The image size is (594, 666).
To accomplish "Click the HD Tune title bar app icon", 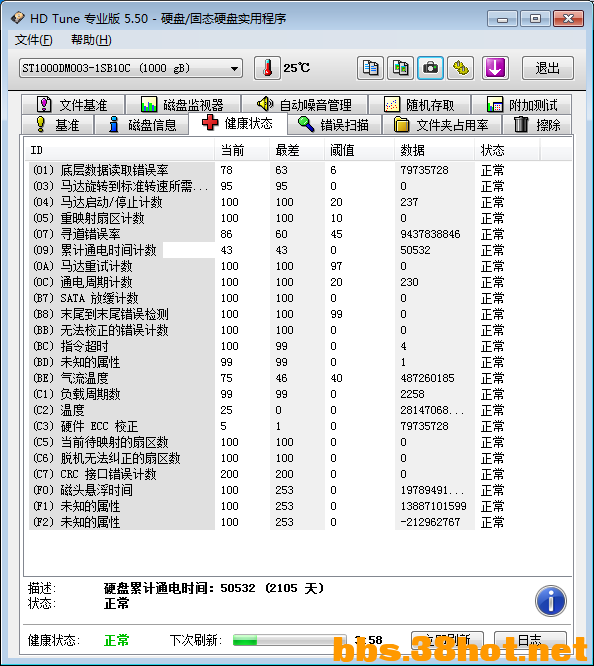I will pos(18,18).
